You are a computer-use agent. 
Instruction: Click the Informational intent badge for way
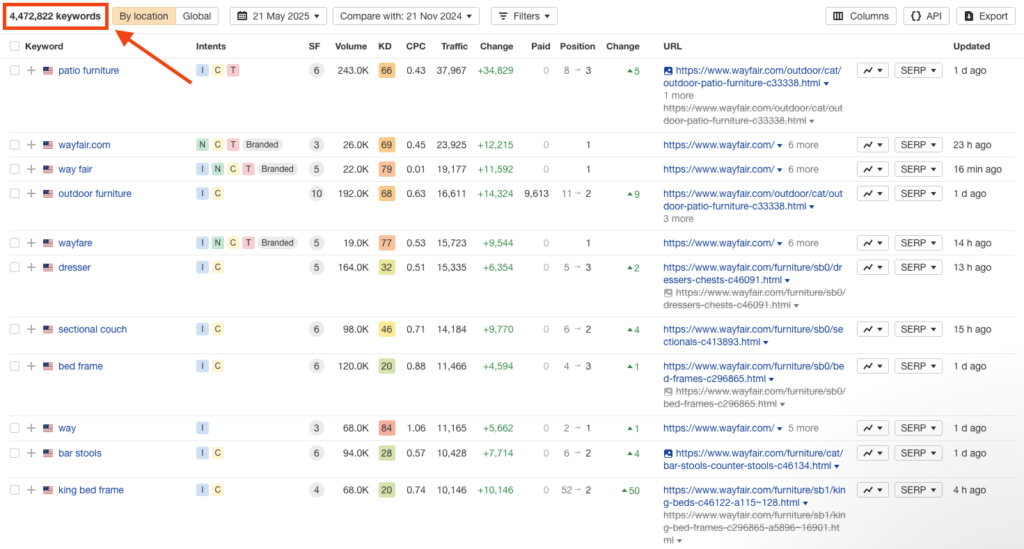point(202,428)
